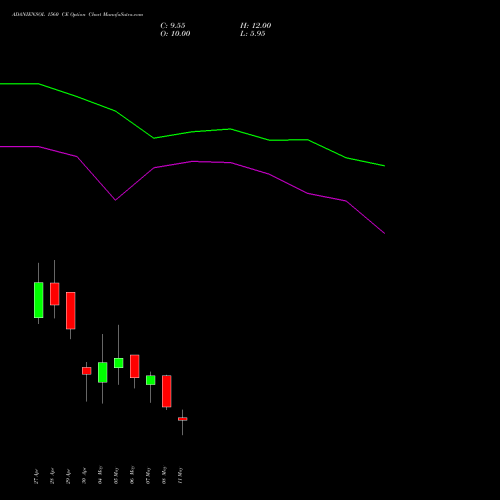500x500 pixels.
Task: Click the red candlestick for 06 May
Action: point(135,366)
